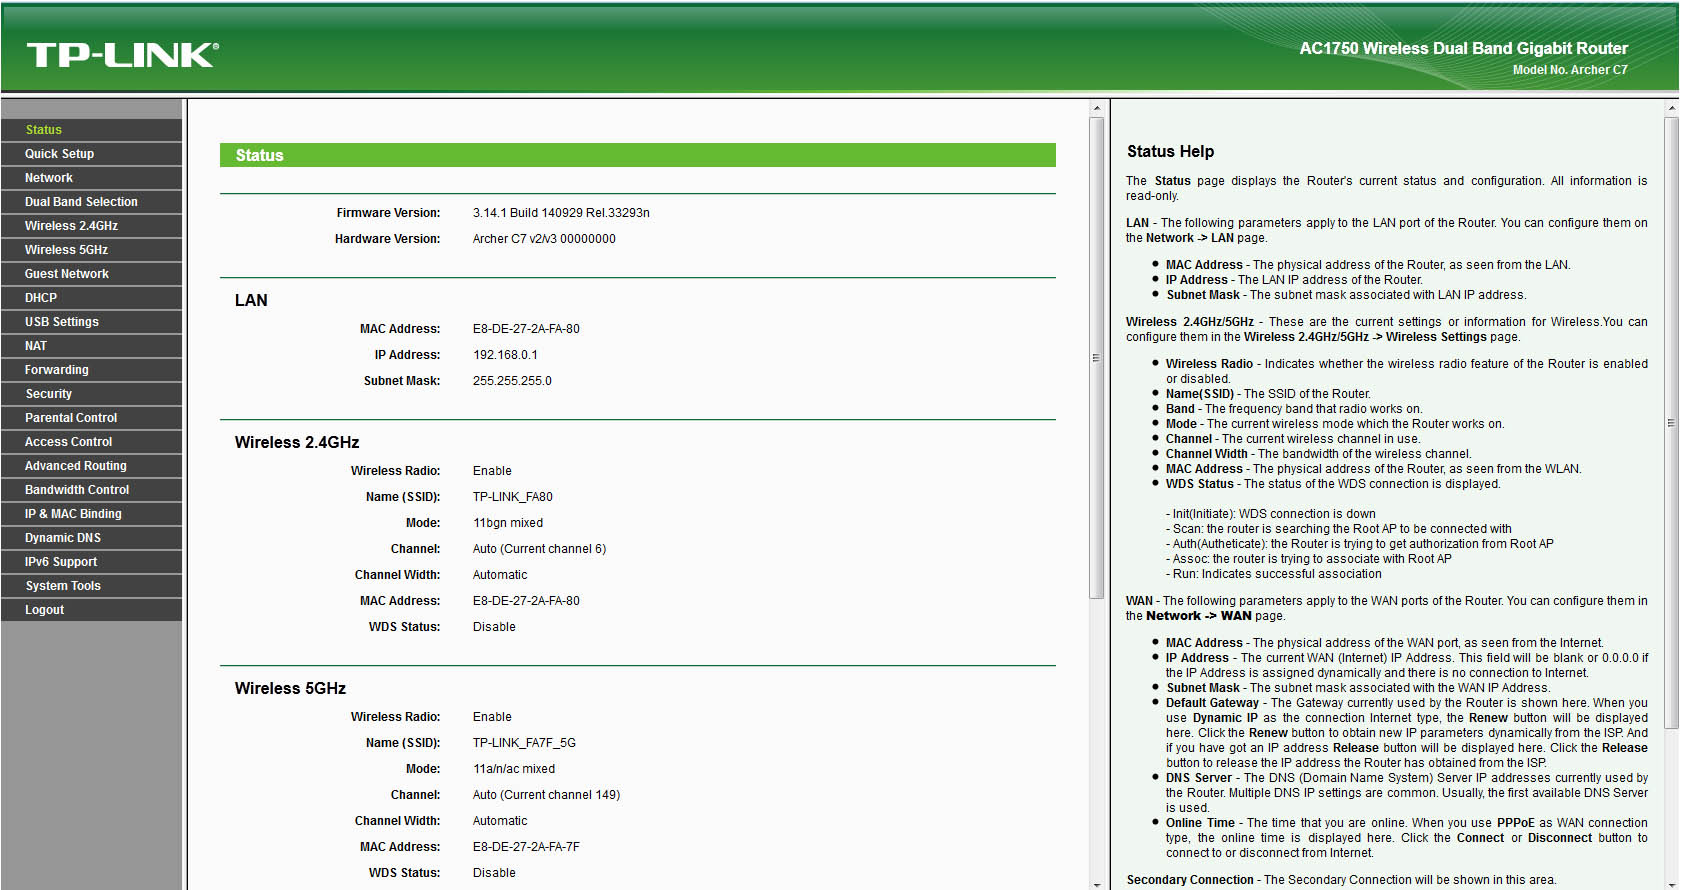The height and width of the screenshot is (890, 1682).
Task: Click the main panel scrollbar up arrow
Action: pyautogui.click(x=1097, y=107)
